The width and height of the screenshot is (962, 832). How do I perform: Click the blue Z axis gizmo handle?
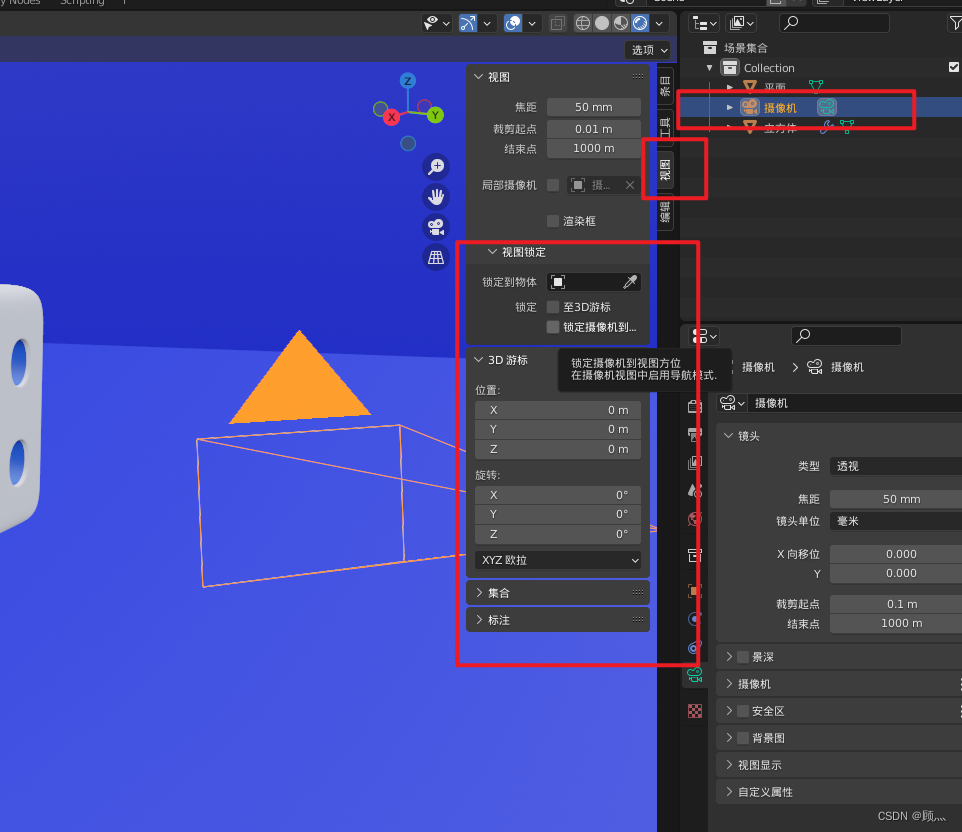pyautogui.click(x=408, y=80)
